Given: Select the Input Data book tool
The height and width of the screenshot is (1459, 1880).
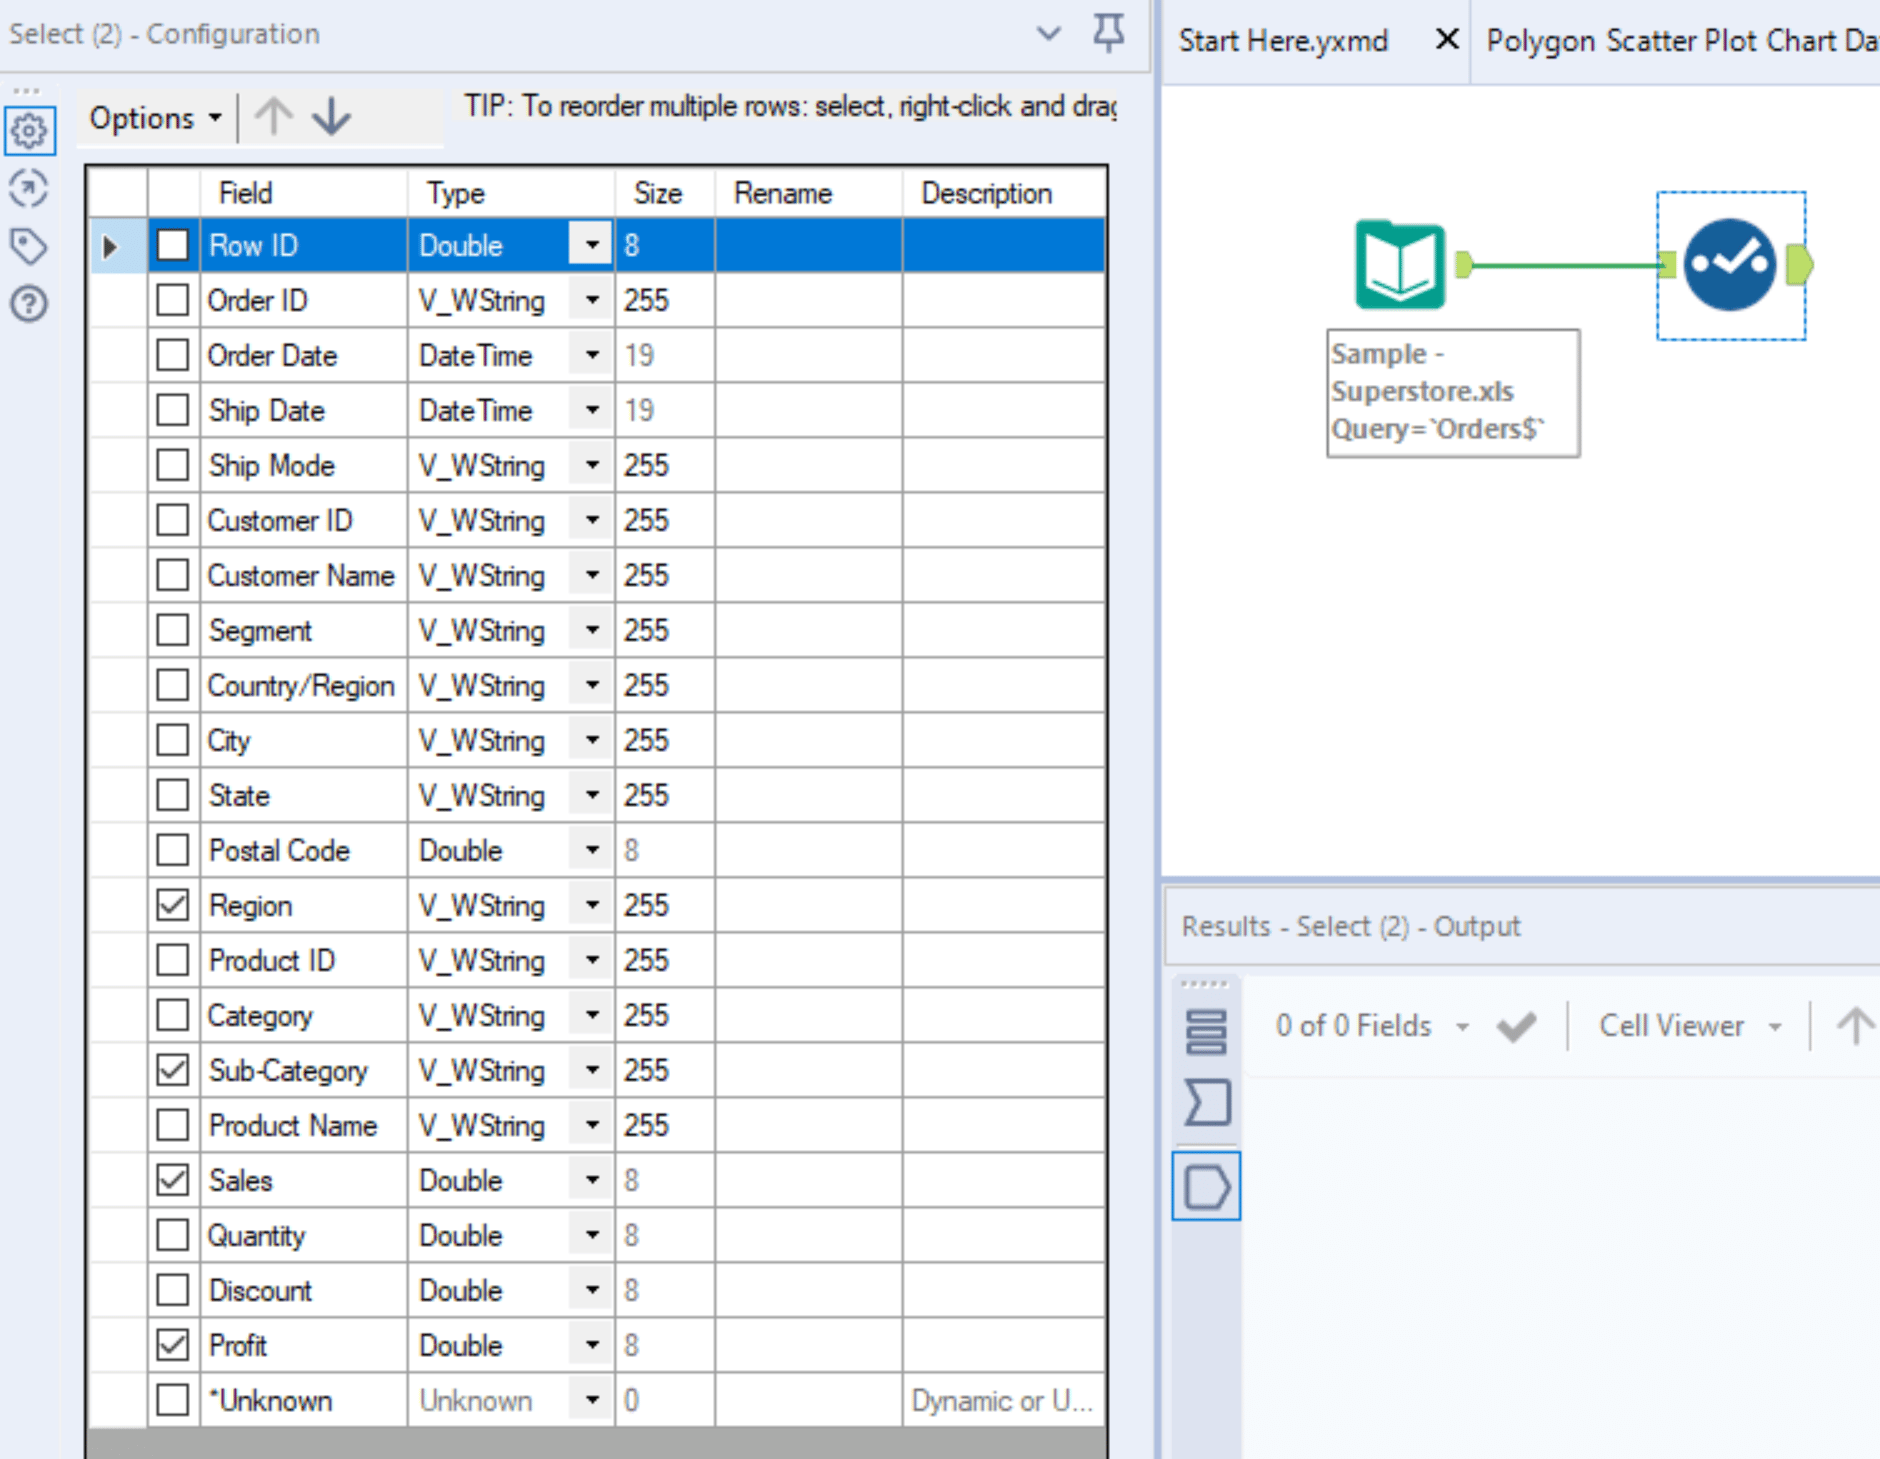Looking at the screenshot, I should 1399,265.
